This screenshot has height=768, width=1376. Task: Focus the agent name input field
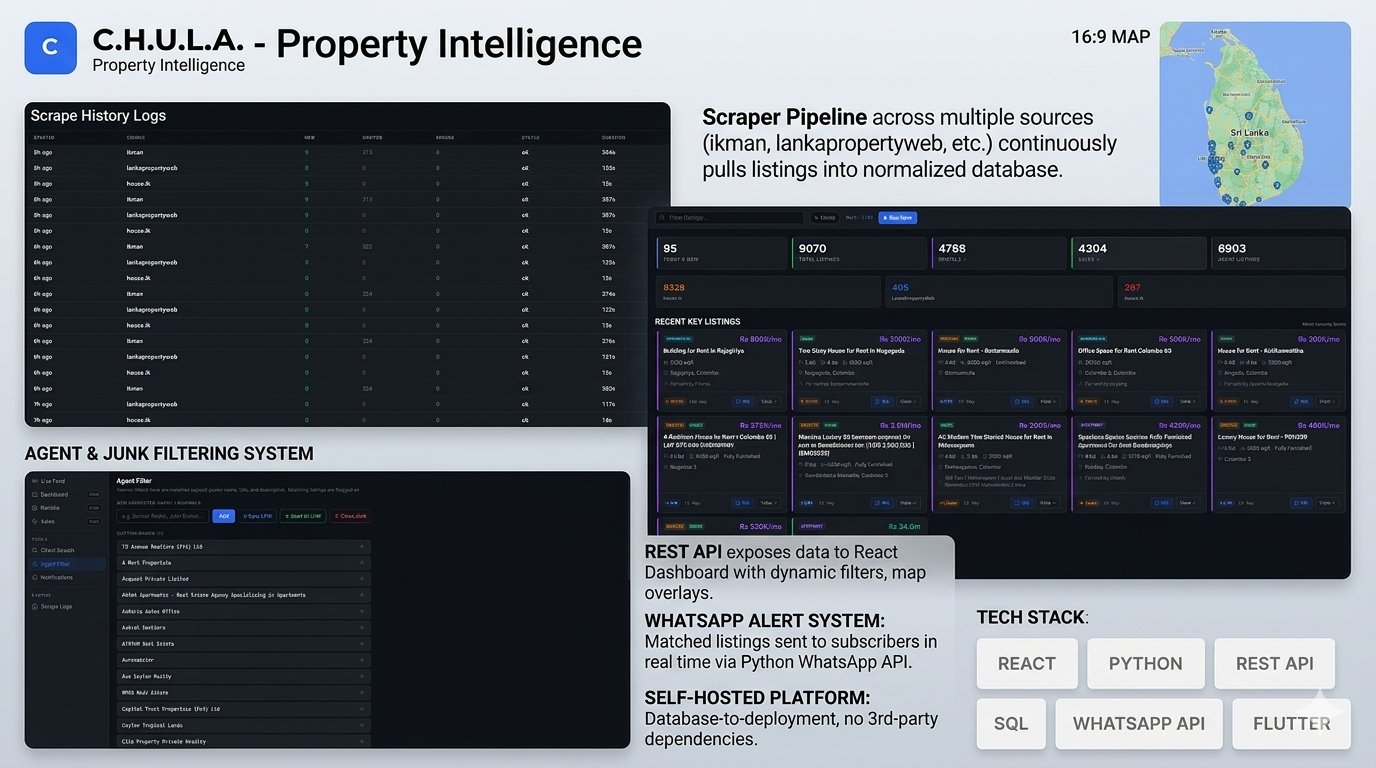[x=163, y=516]
